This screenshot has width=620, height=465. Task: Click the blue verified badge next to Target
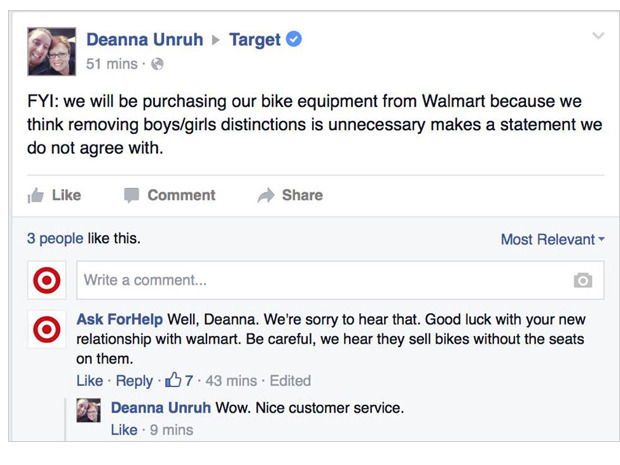[x=293, y=39]
